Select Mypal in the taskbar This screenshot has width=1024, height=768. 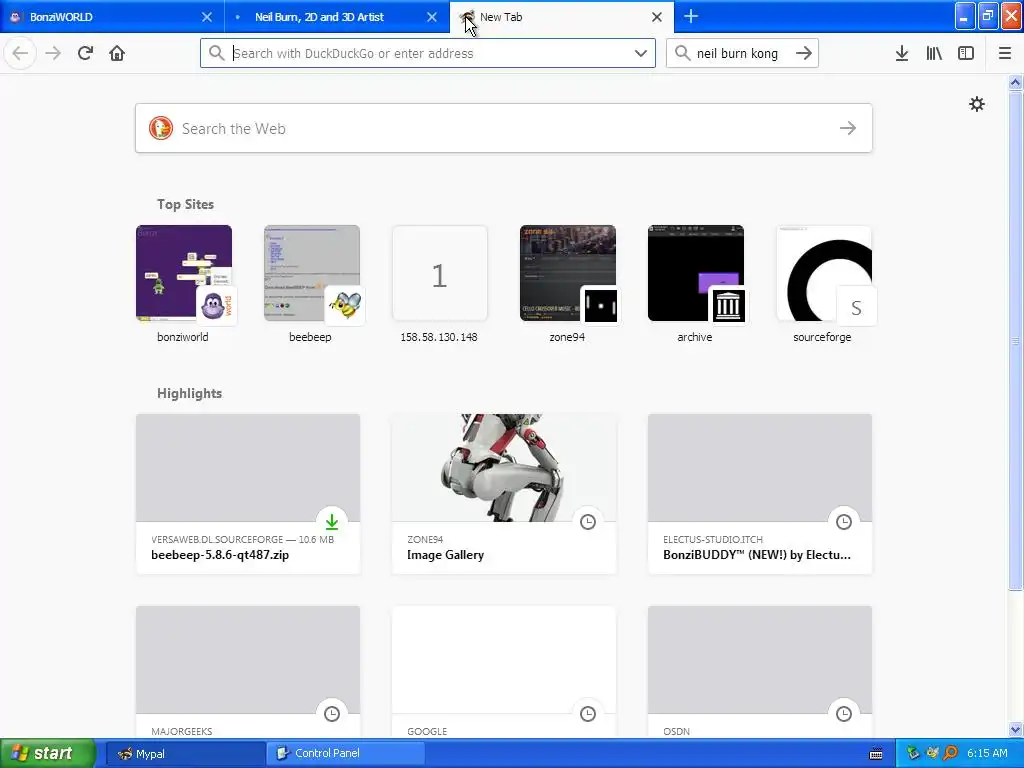click(185, 753)
